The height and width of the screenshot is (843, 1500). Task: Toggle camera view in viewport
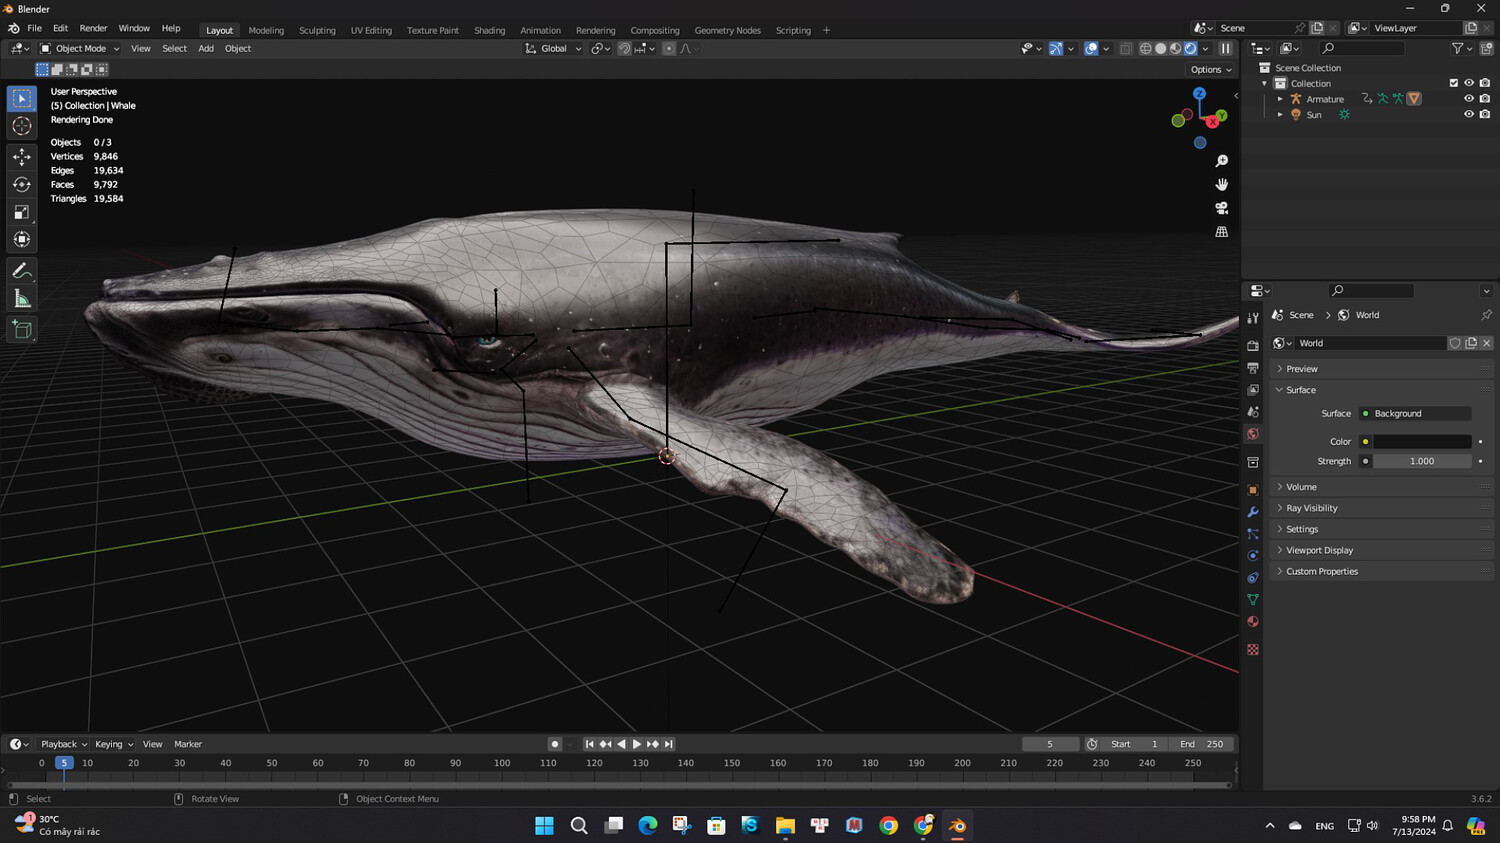point(1221,208)
